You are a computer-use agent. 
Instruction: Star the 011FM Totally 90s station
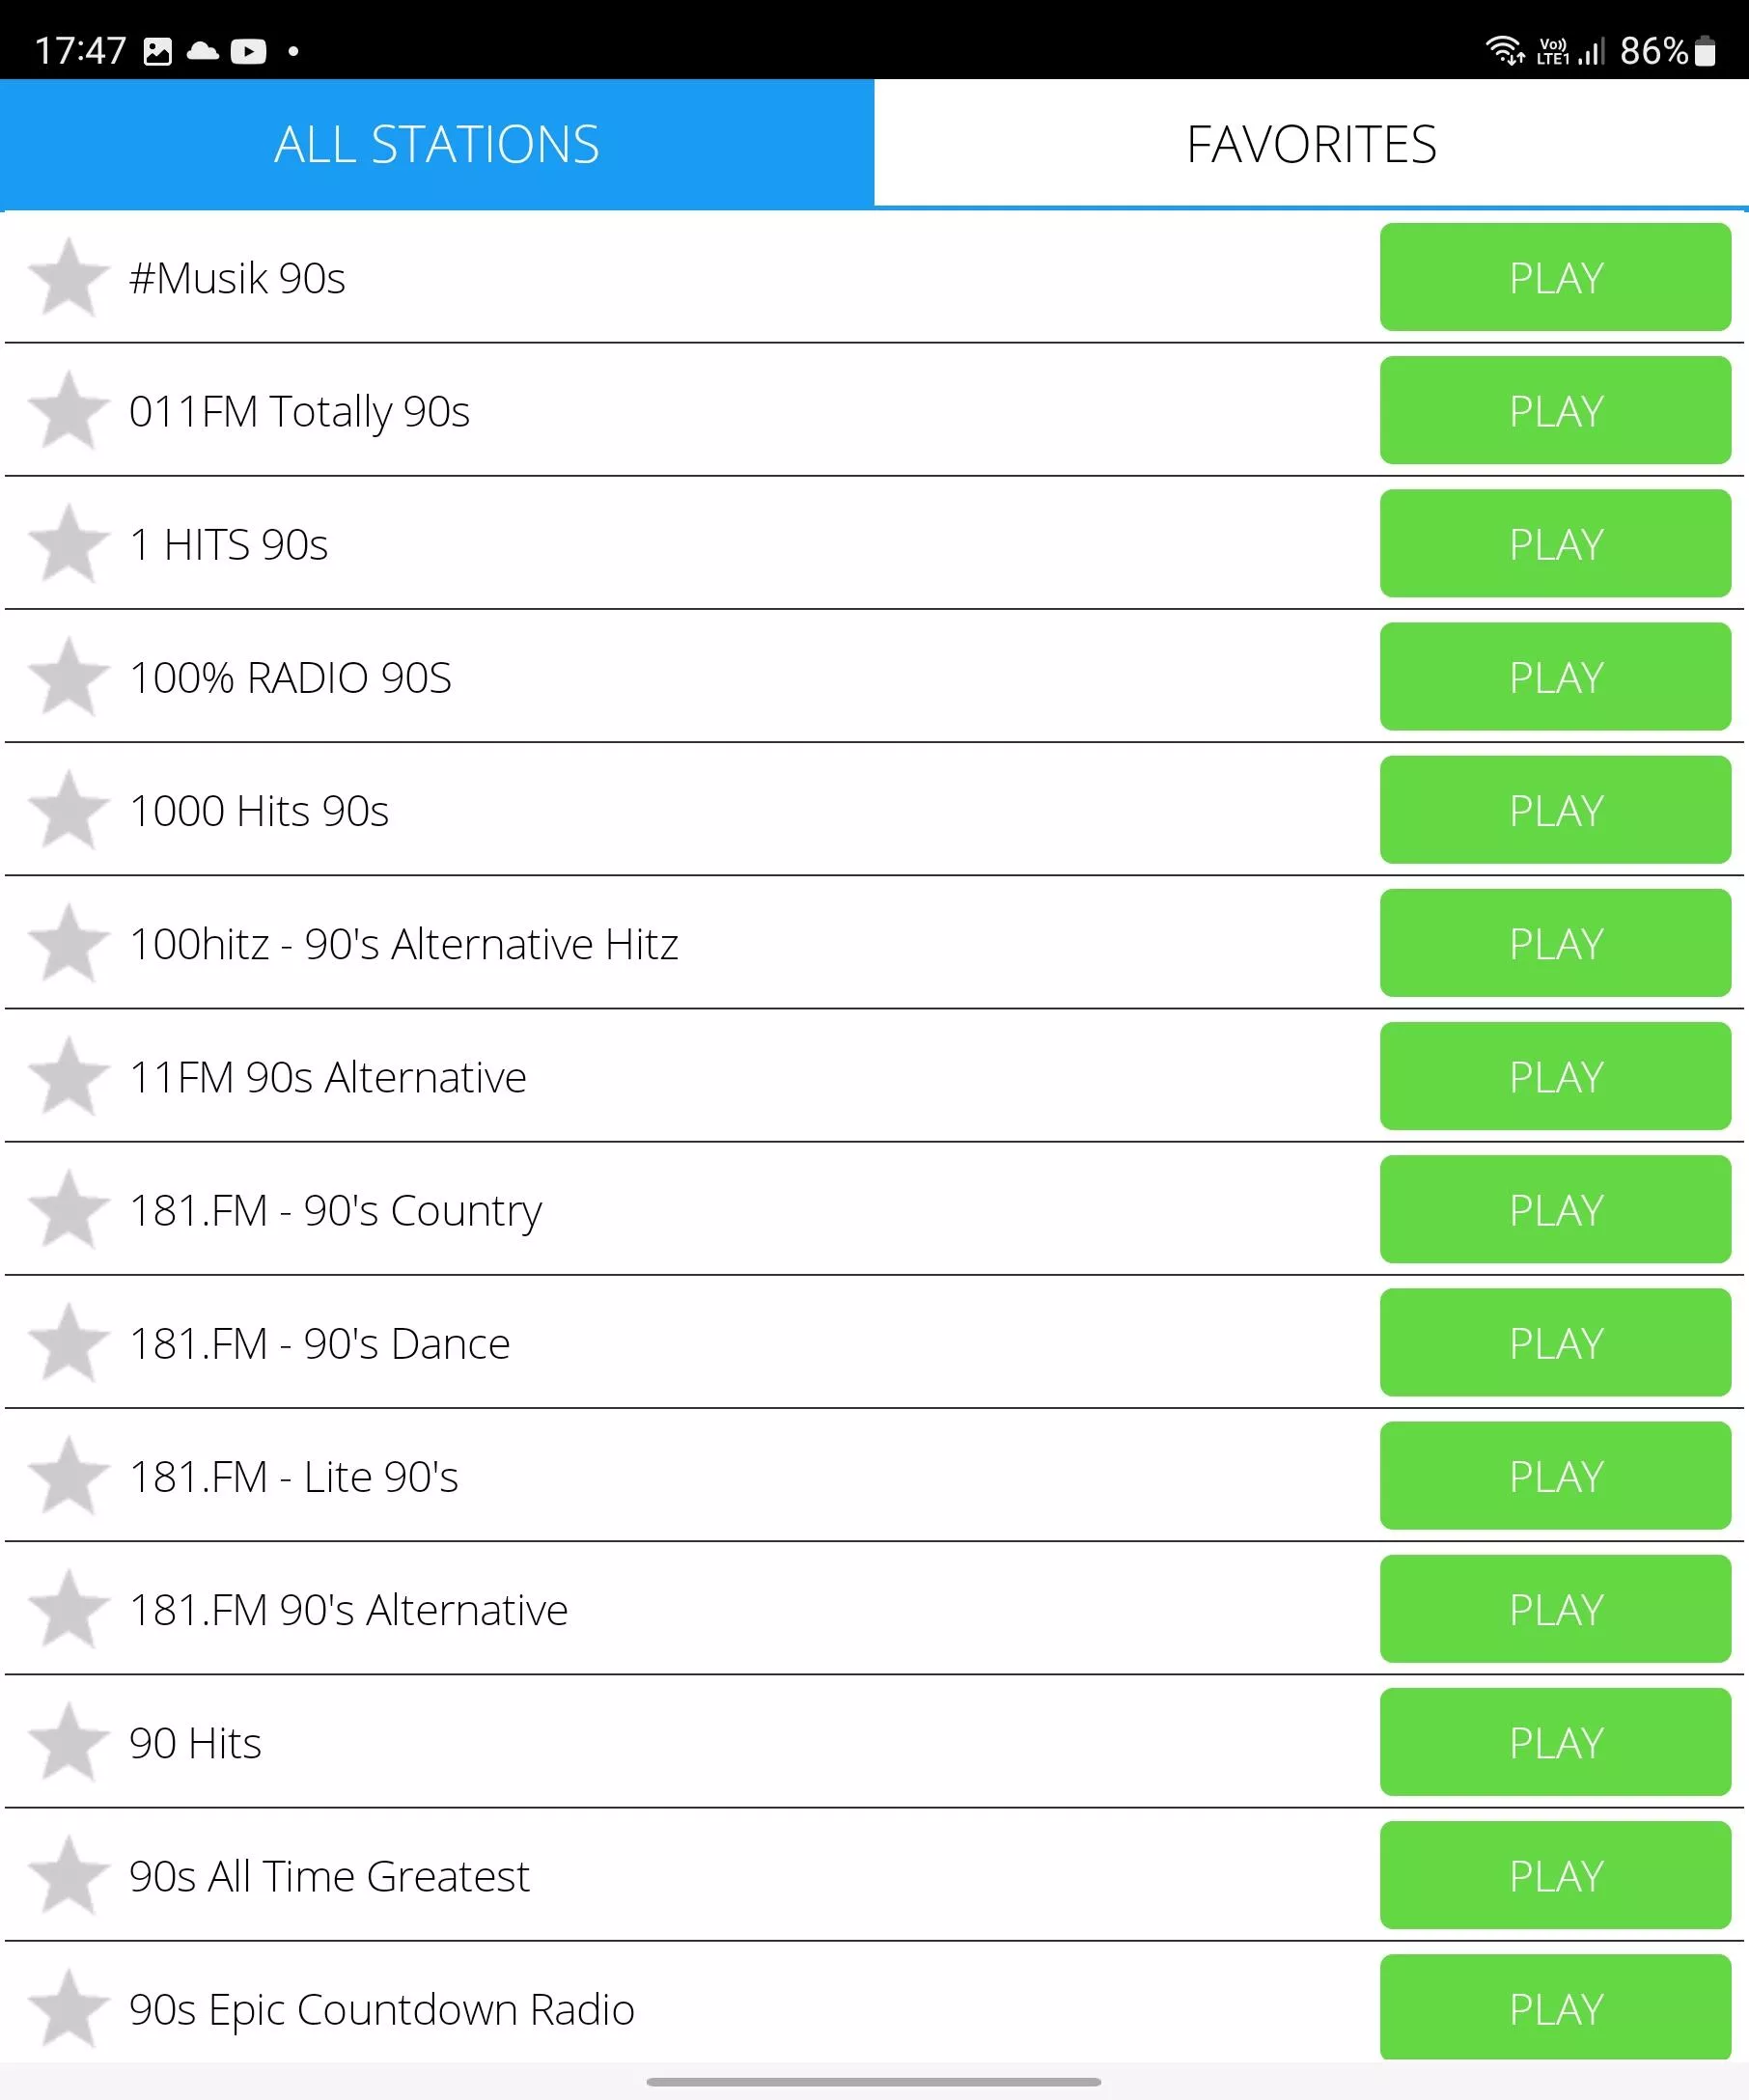[x=68, y=410]
